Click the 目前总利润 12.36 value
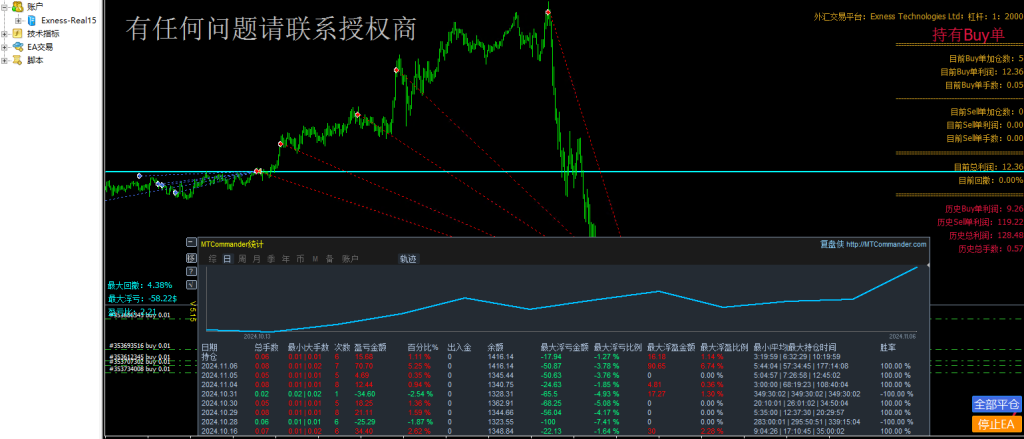Image resolution: width=1024 pixels, height=439 pixels. click(x=1012, y=167)
